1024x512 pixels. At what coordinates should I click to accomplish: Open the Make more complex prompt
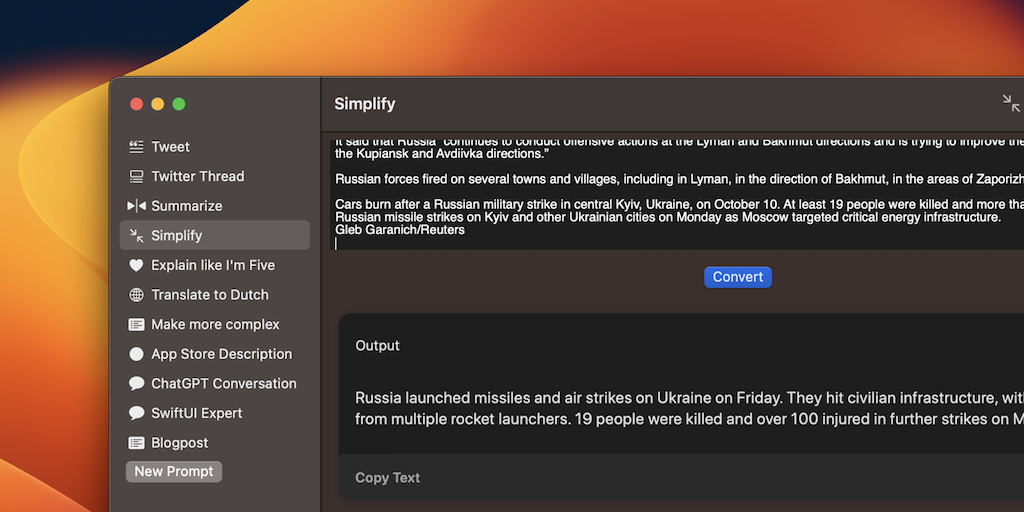(x=214, y=325)
